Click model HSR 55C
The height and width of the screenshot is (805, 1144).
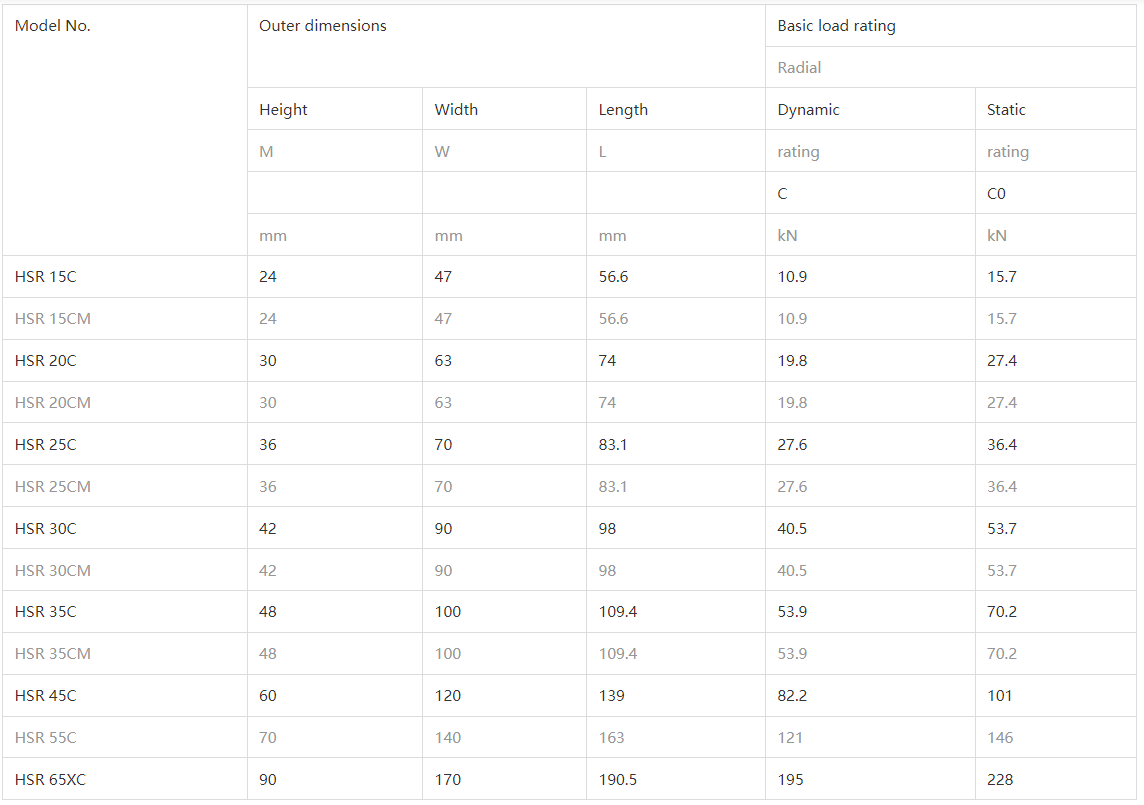click(x=46, y=738)
